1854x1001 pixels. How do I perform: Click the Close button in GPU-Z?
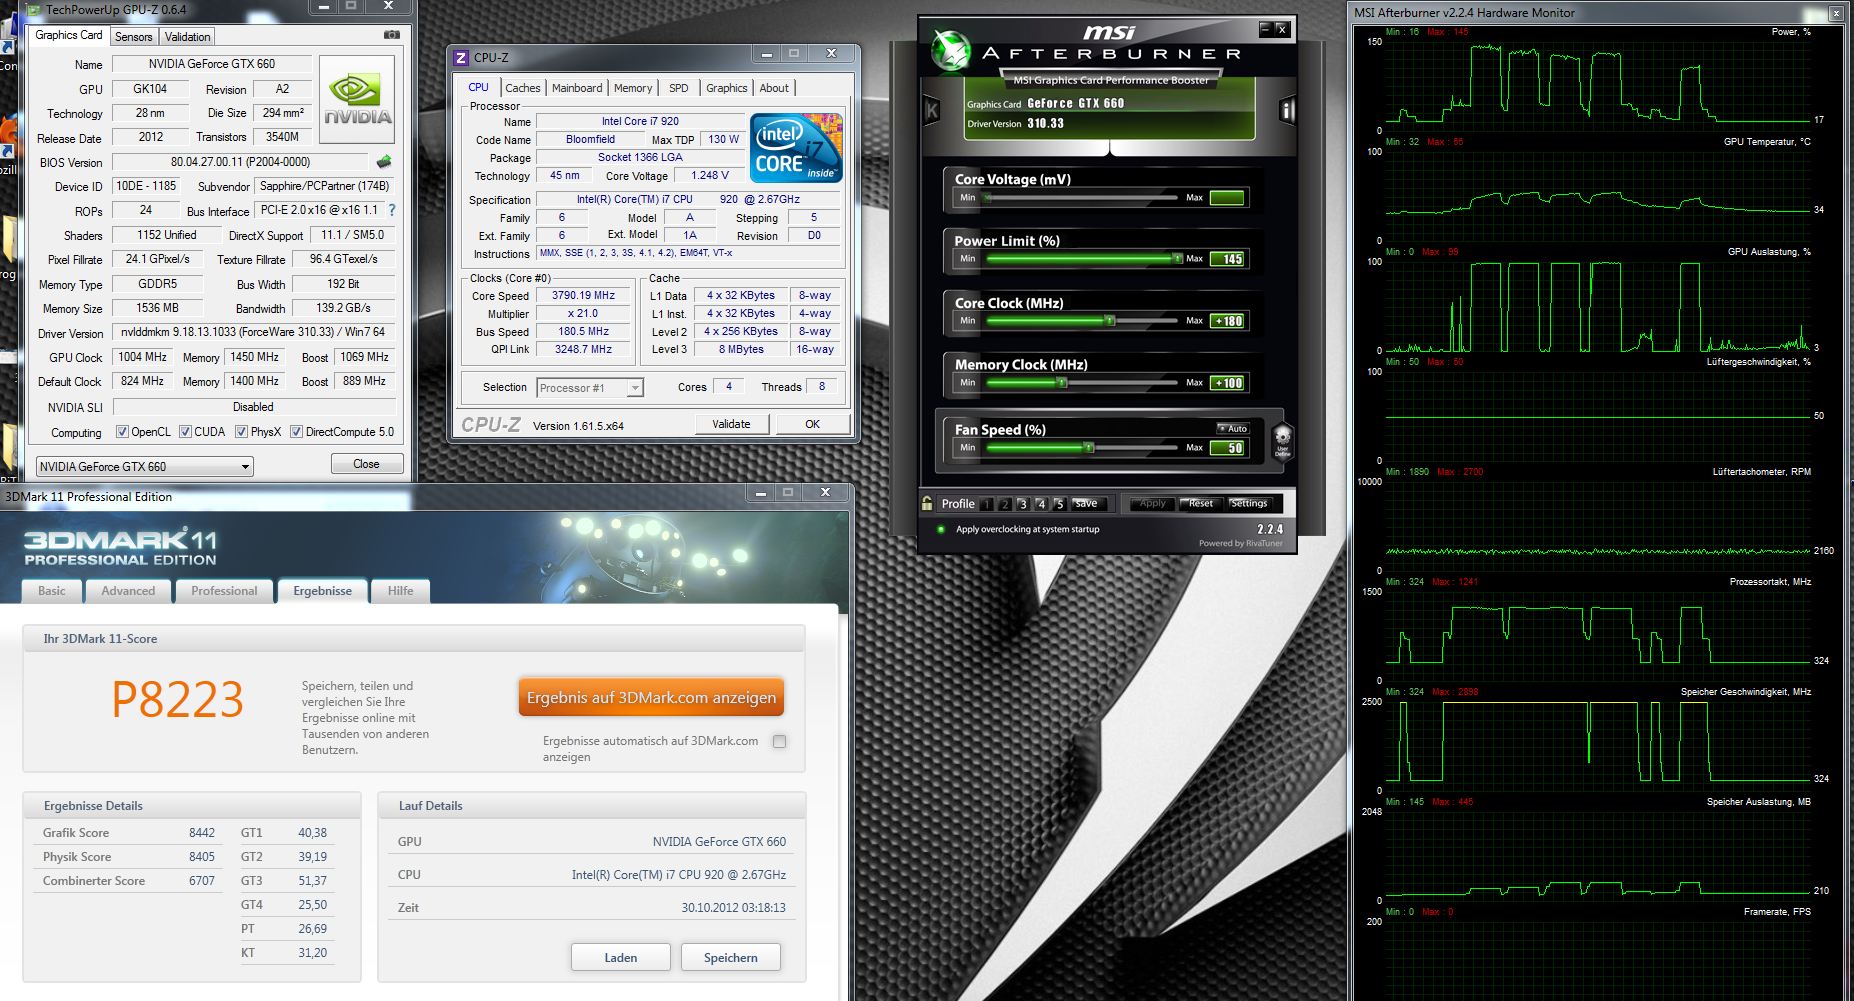[x=367, y=464]
